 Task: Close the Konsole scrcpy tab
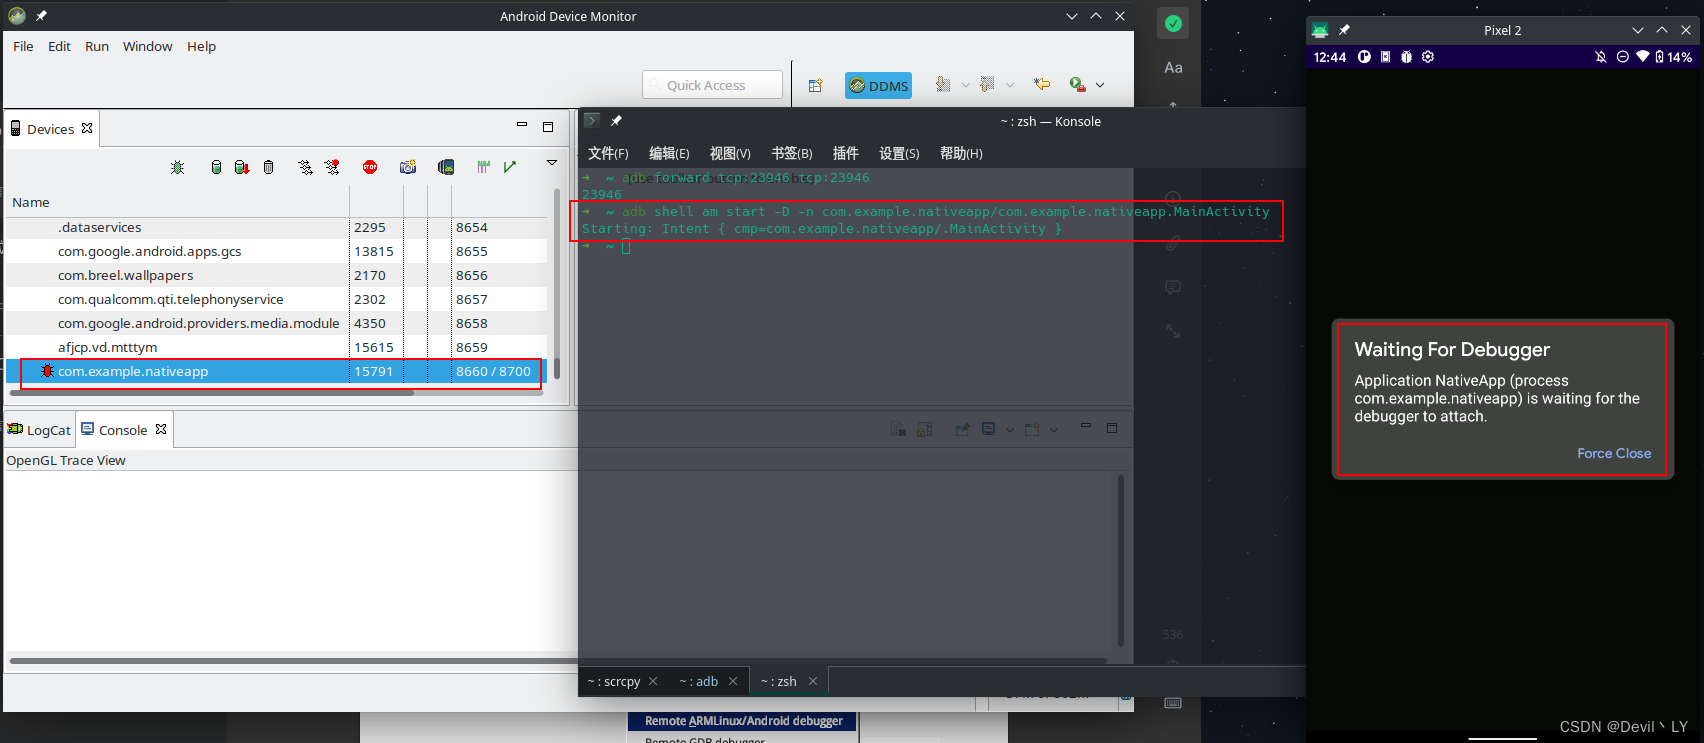653,681
